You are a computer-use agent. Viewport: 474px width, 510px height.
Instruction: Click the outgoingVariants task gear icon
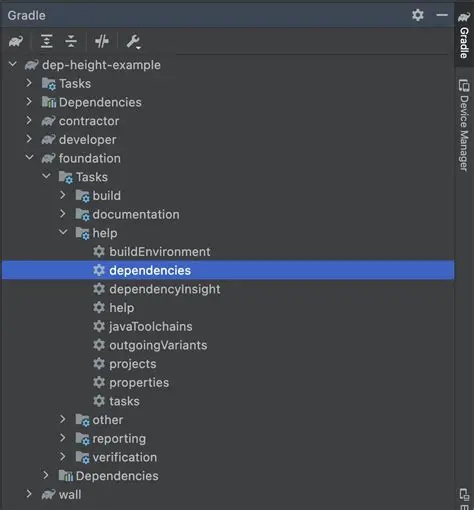click(x=99, y=345)
